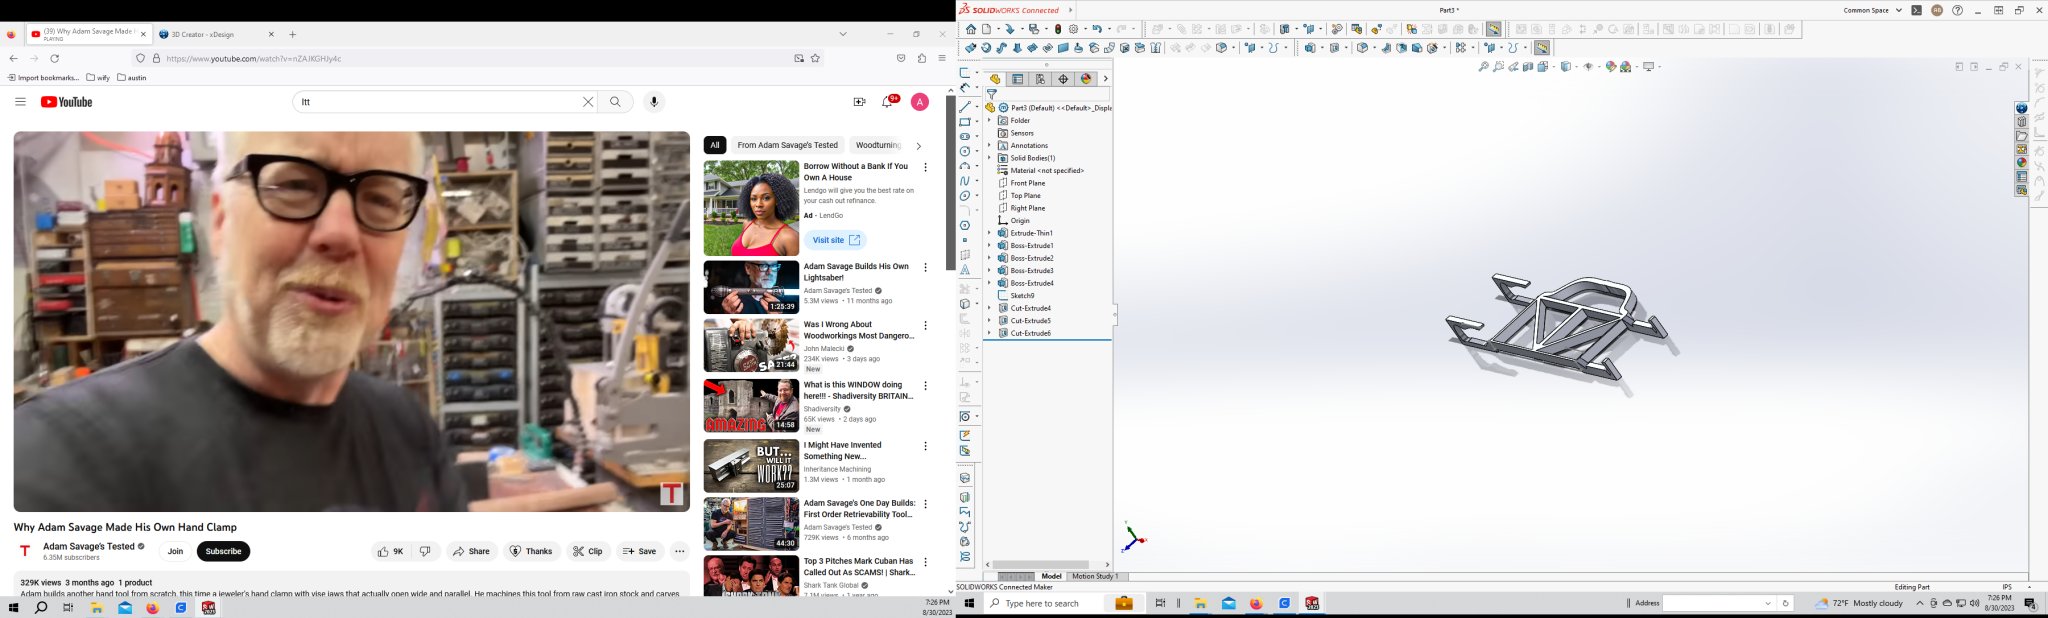Open the SolidWorks Options gear
The image size is (2048, 618).
coord(1074,30)
